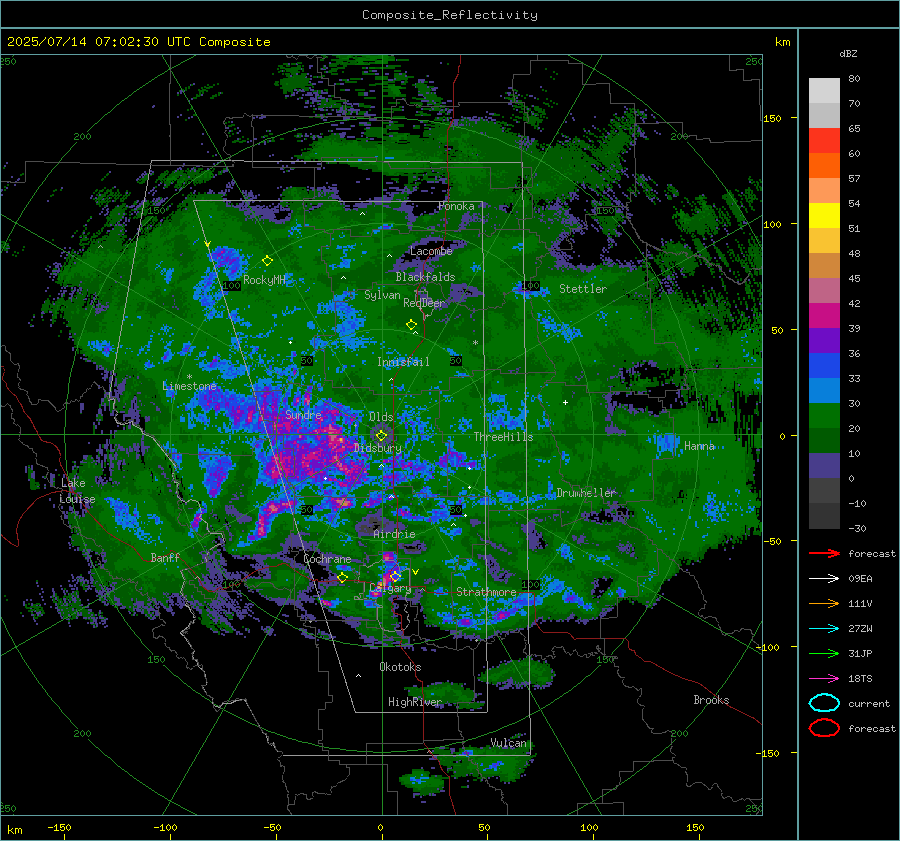The width and height of the screenshot is (900, 841).
Task: Select the purple 36-39 dBZ swatch
Action: pyautogui.click(x=824, y=341)
